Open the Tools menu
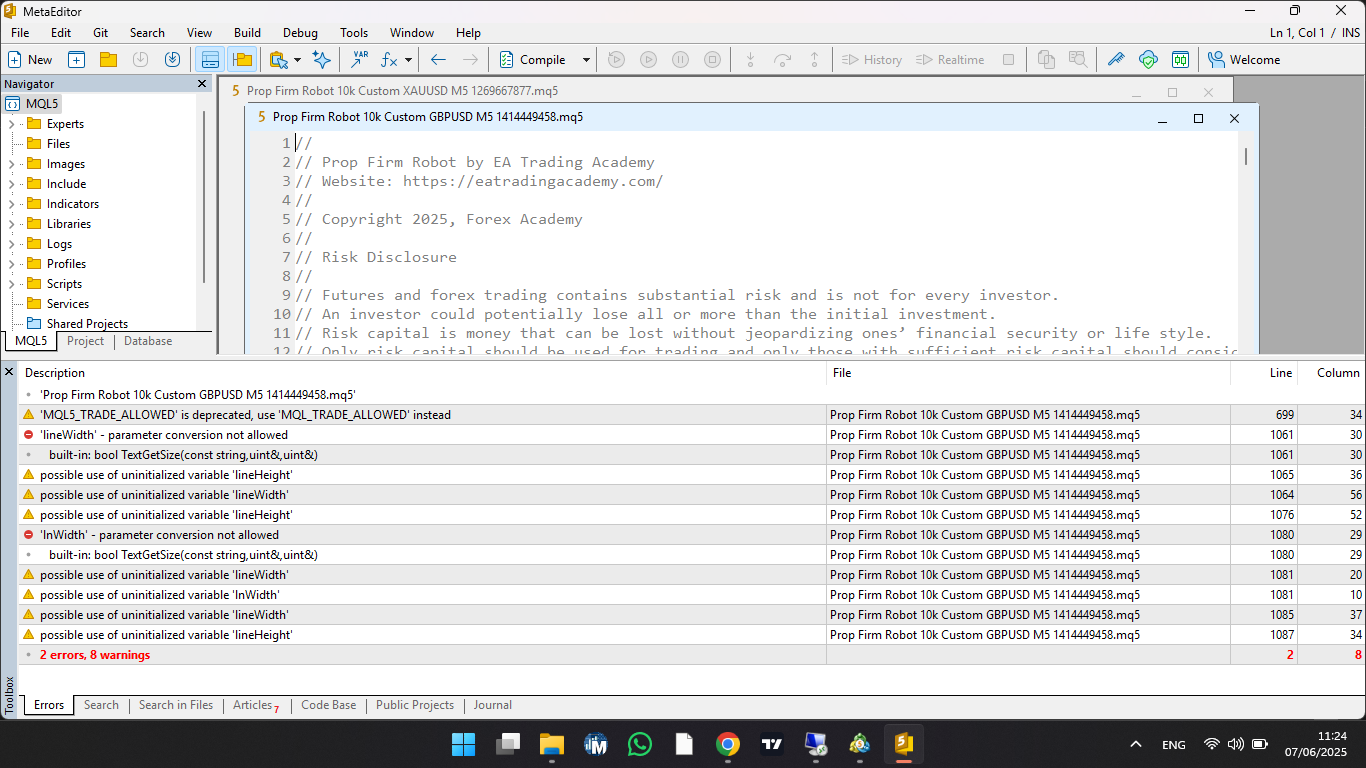The width and height of the screenshot is (1366, 768). (354, 33)
